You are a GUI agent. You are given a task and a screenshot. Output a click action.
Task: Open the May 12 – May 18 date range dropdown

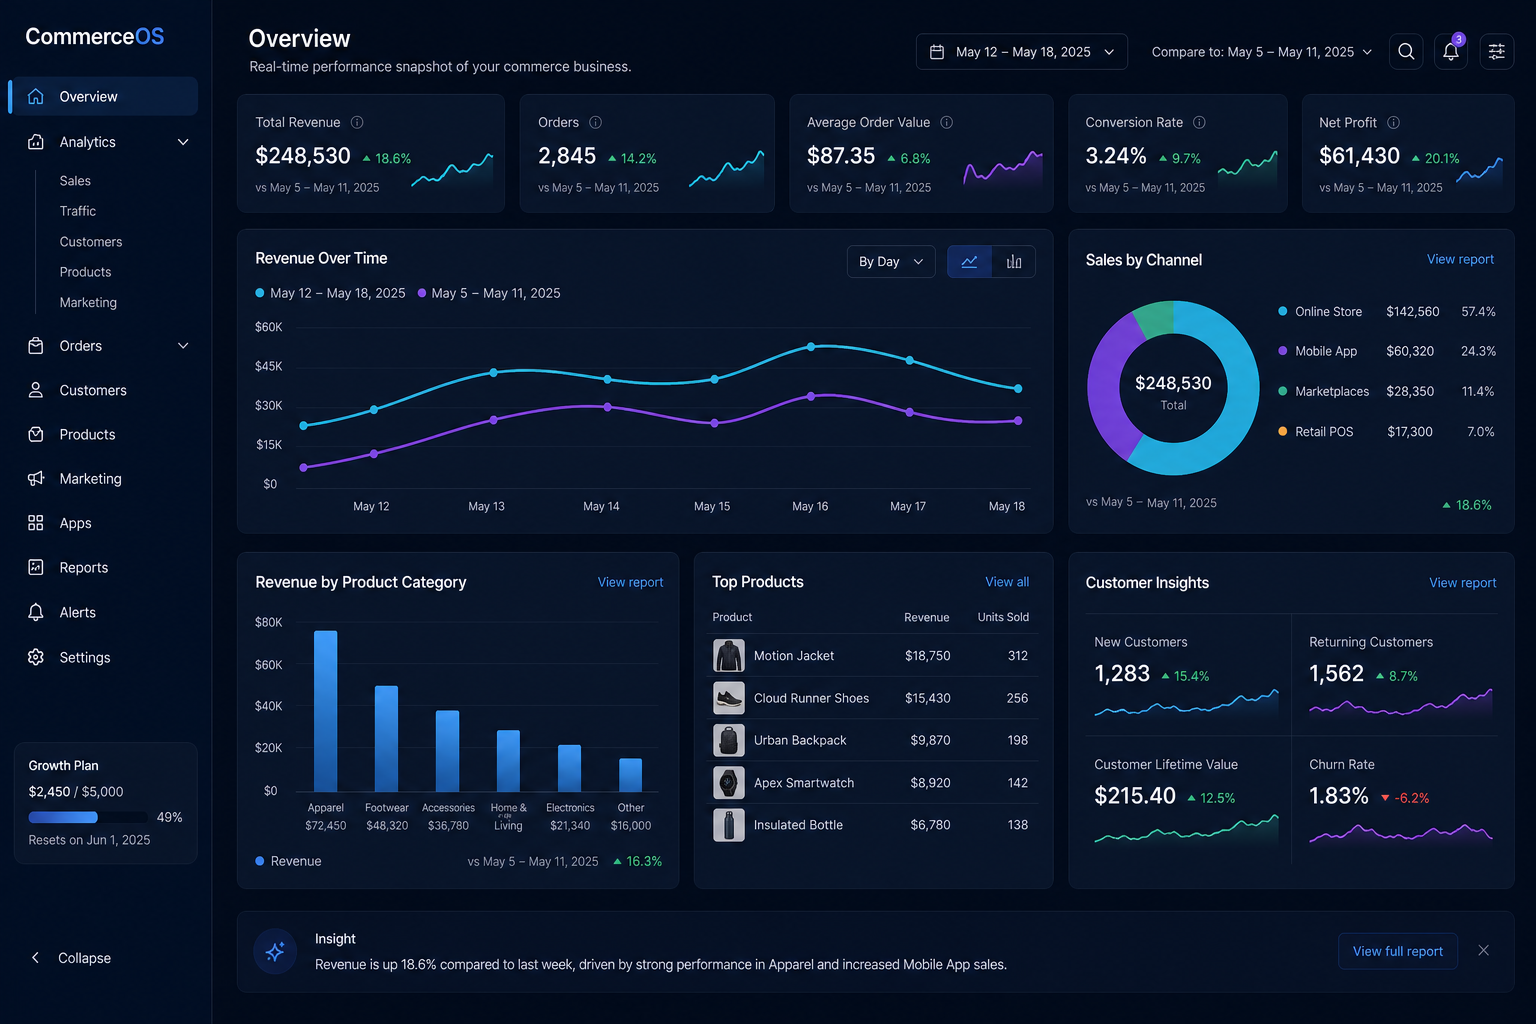click(1021, 52)
